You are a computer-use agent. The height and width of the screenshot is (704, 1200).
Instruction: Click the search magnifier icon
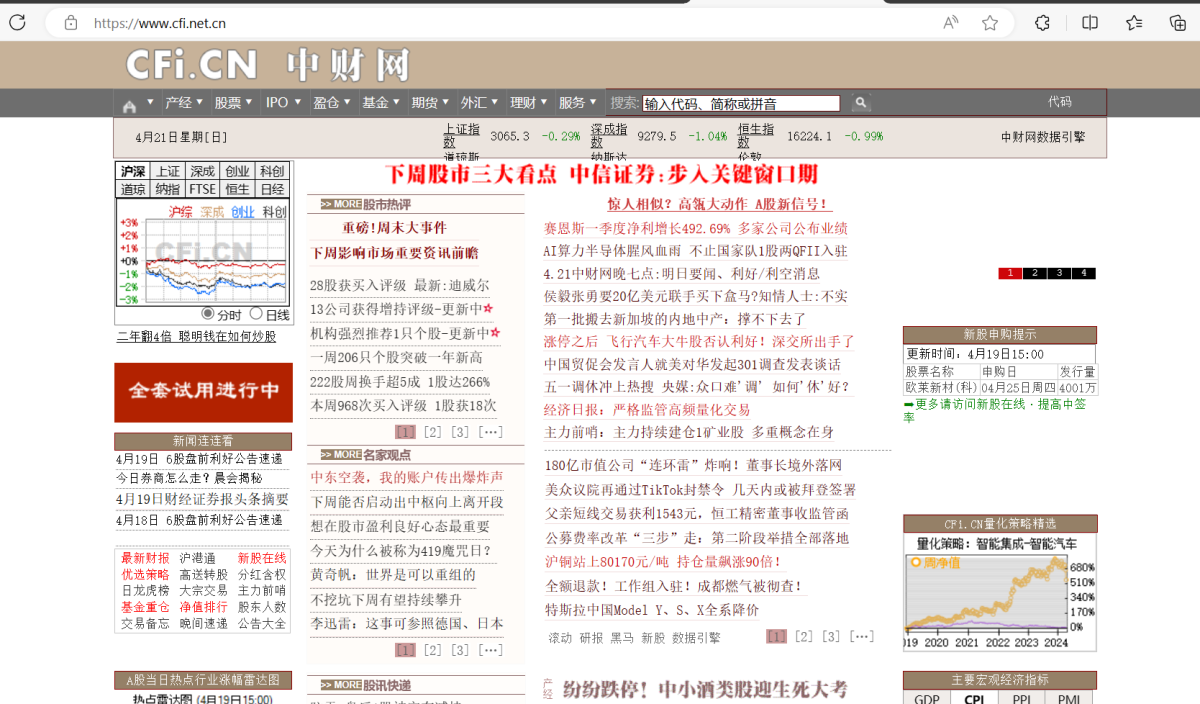coord(860,102)
